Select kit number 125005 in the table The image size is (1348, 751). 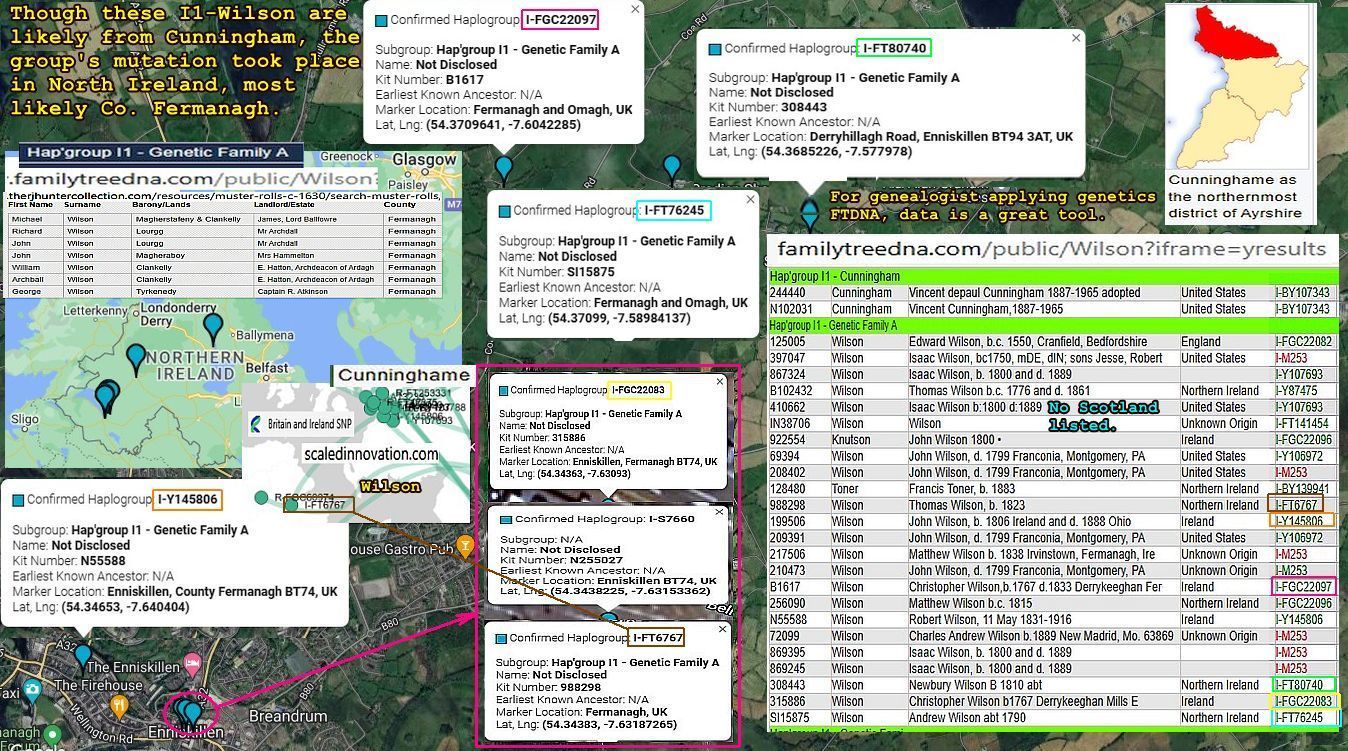coord(788,342)
